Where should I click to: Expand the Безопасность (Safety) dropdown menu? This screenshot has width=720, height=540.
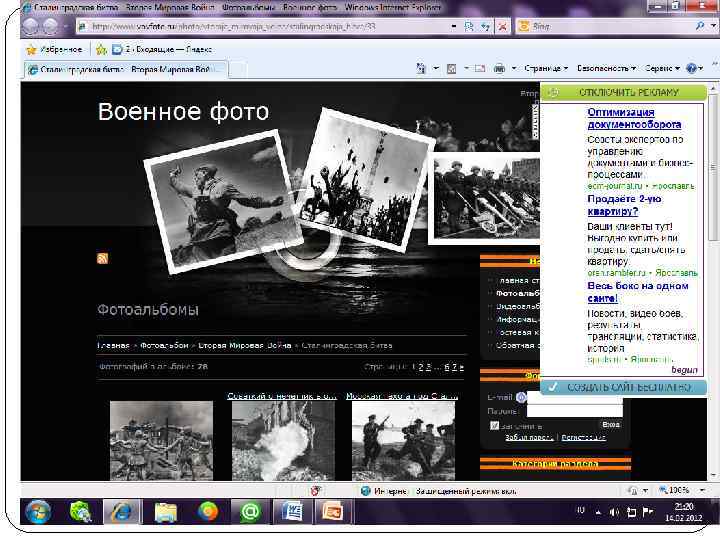(605, 68)
